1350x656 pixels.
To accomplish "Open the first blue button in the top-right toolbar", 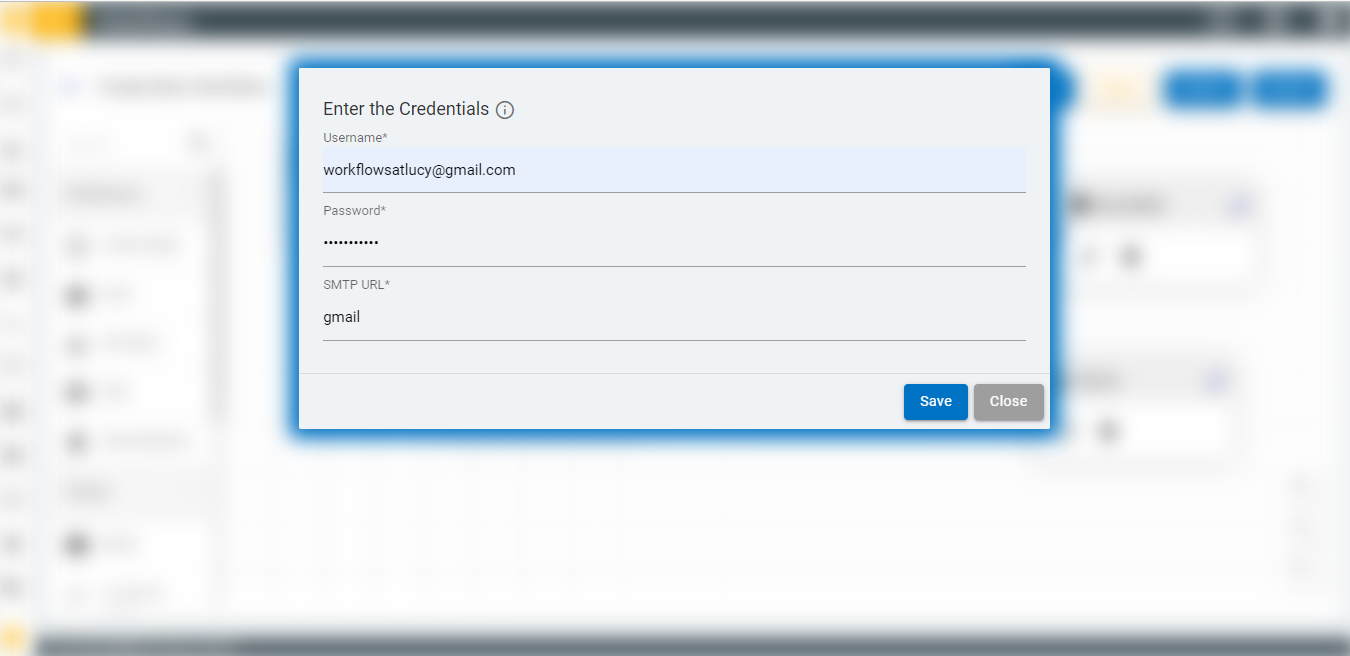I will 1203,89.
